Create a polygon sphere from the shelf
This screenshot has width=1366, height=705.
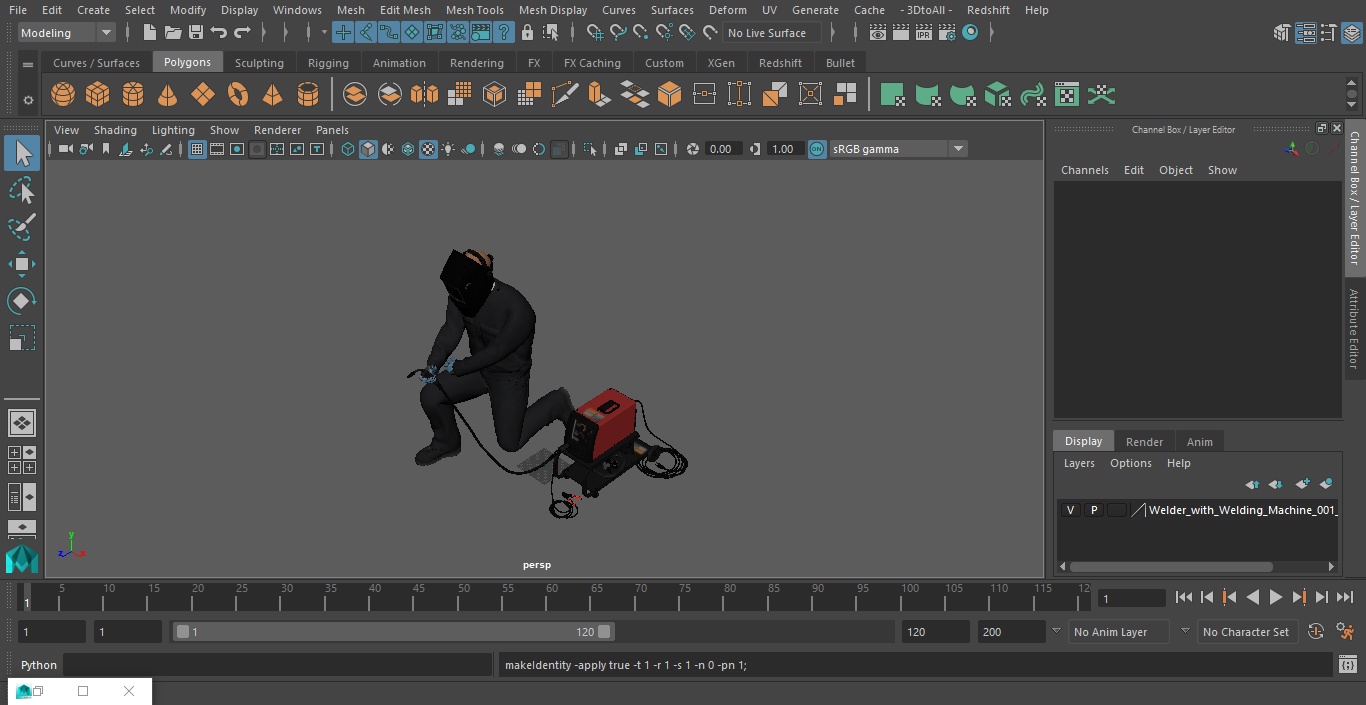[63, 95]
